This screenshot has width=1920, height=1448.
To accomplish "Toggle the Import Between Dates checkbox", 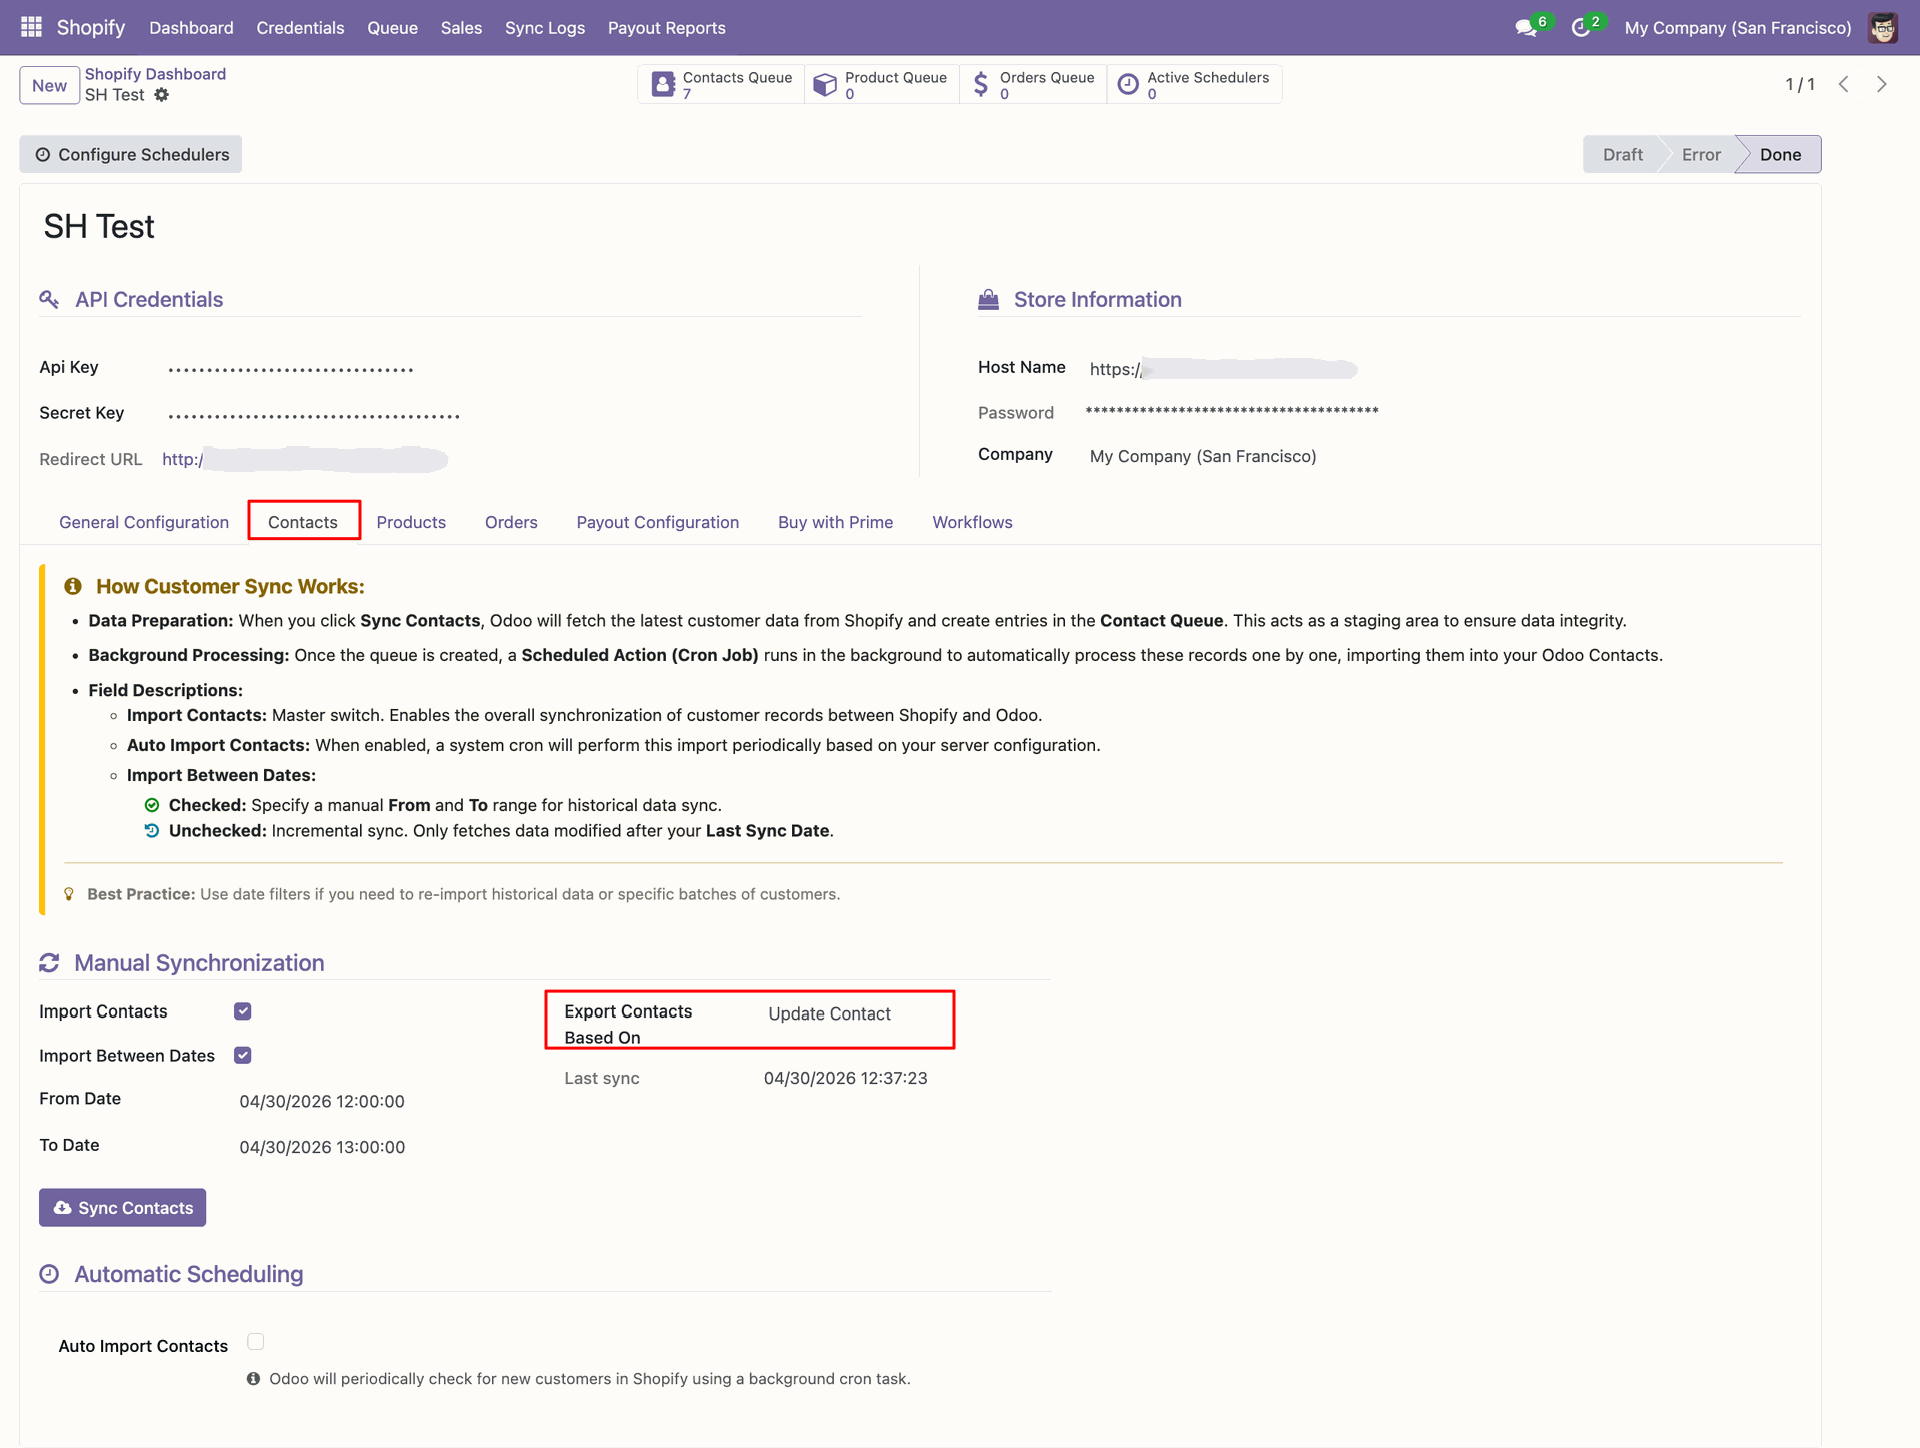I will (243, 1055).
